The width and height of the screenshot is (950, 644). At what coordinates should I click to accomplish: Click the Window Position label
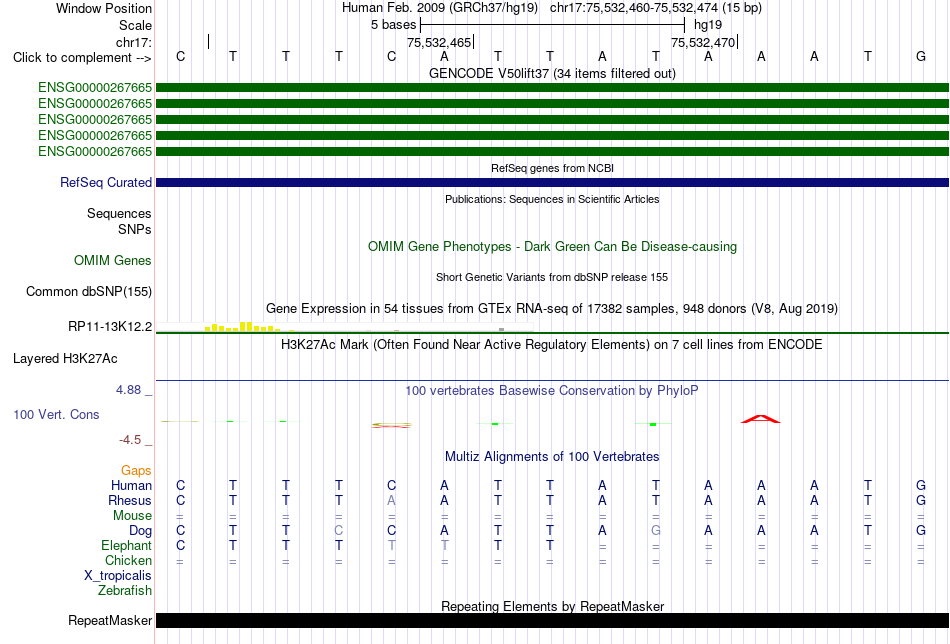(x=104, y=8)
